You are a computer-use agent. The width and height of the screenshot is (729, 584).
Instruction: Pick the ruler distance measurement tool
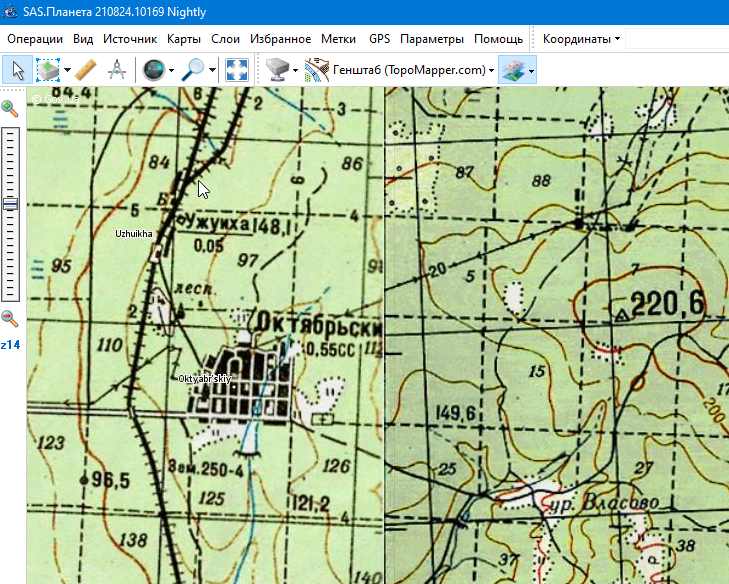tap(86, 70)
